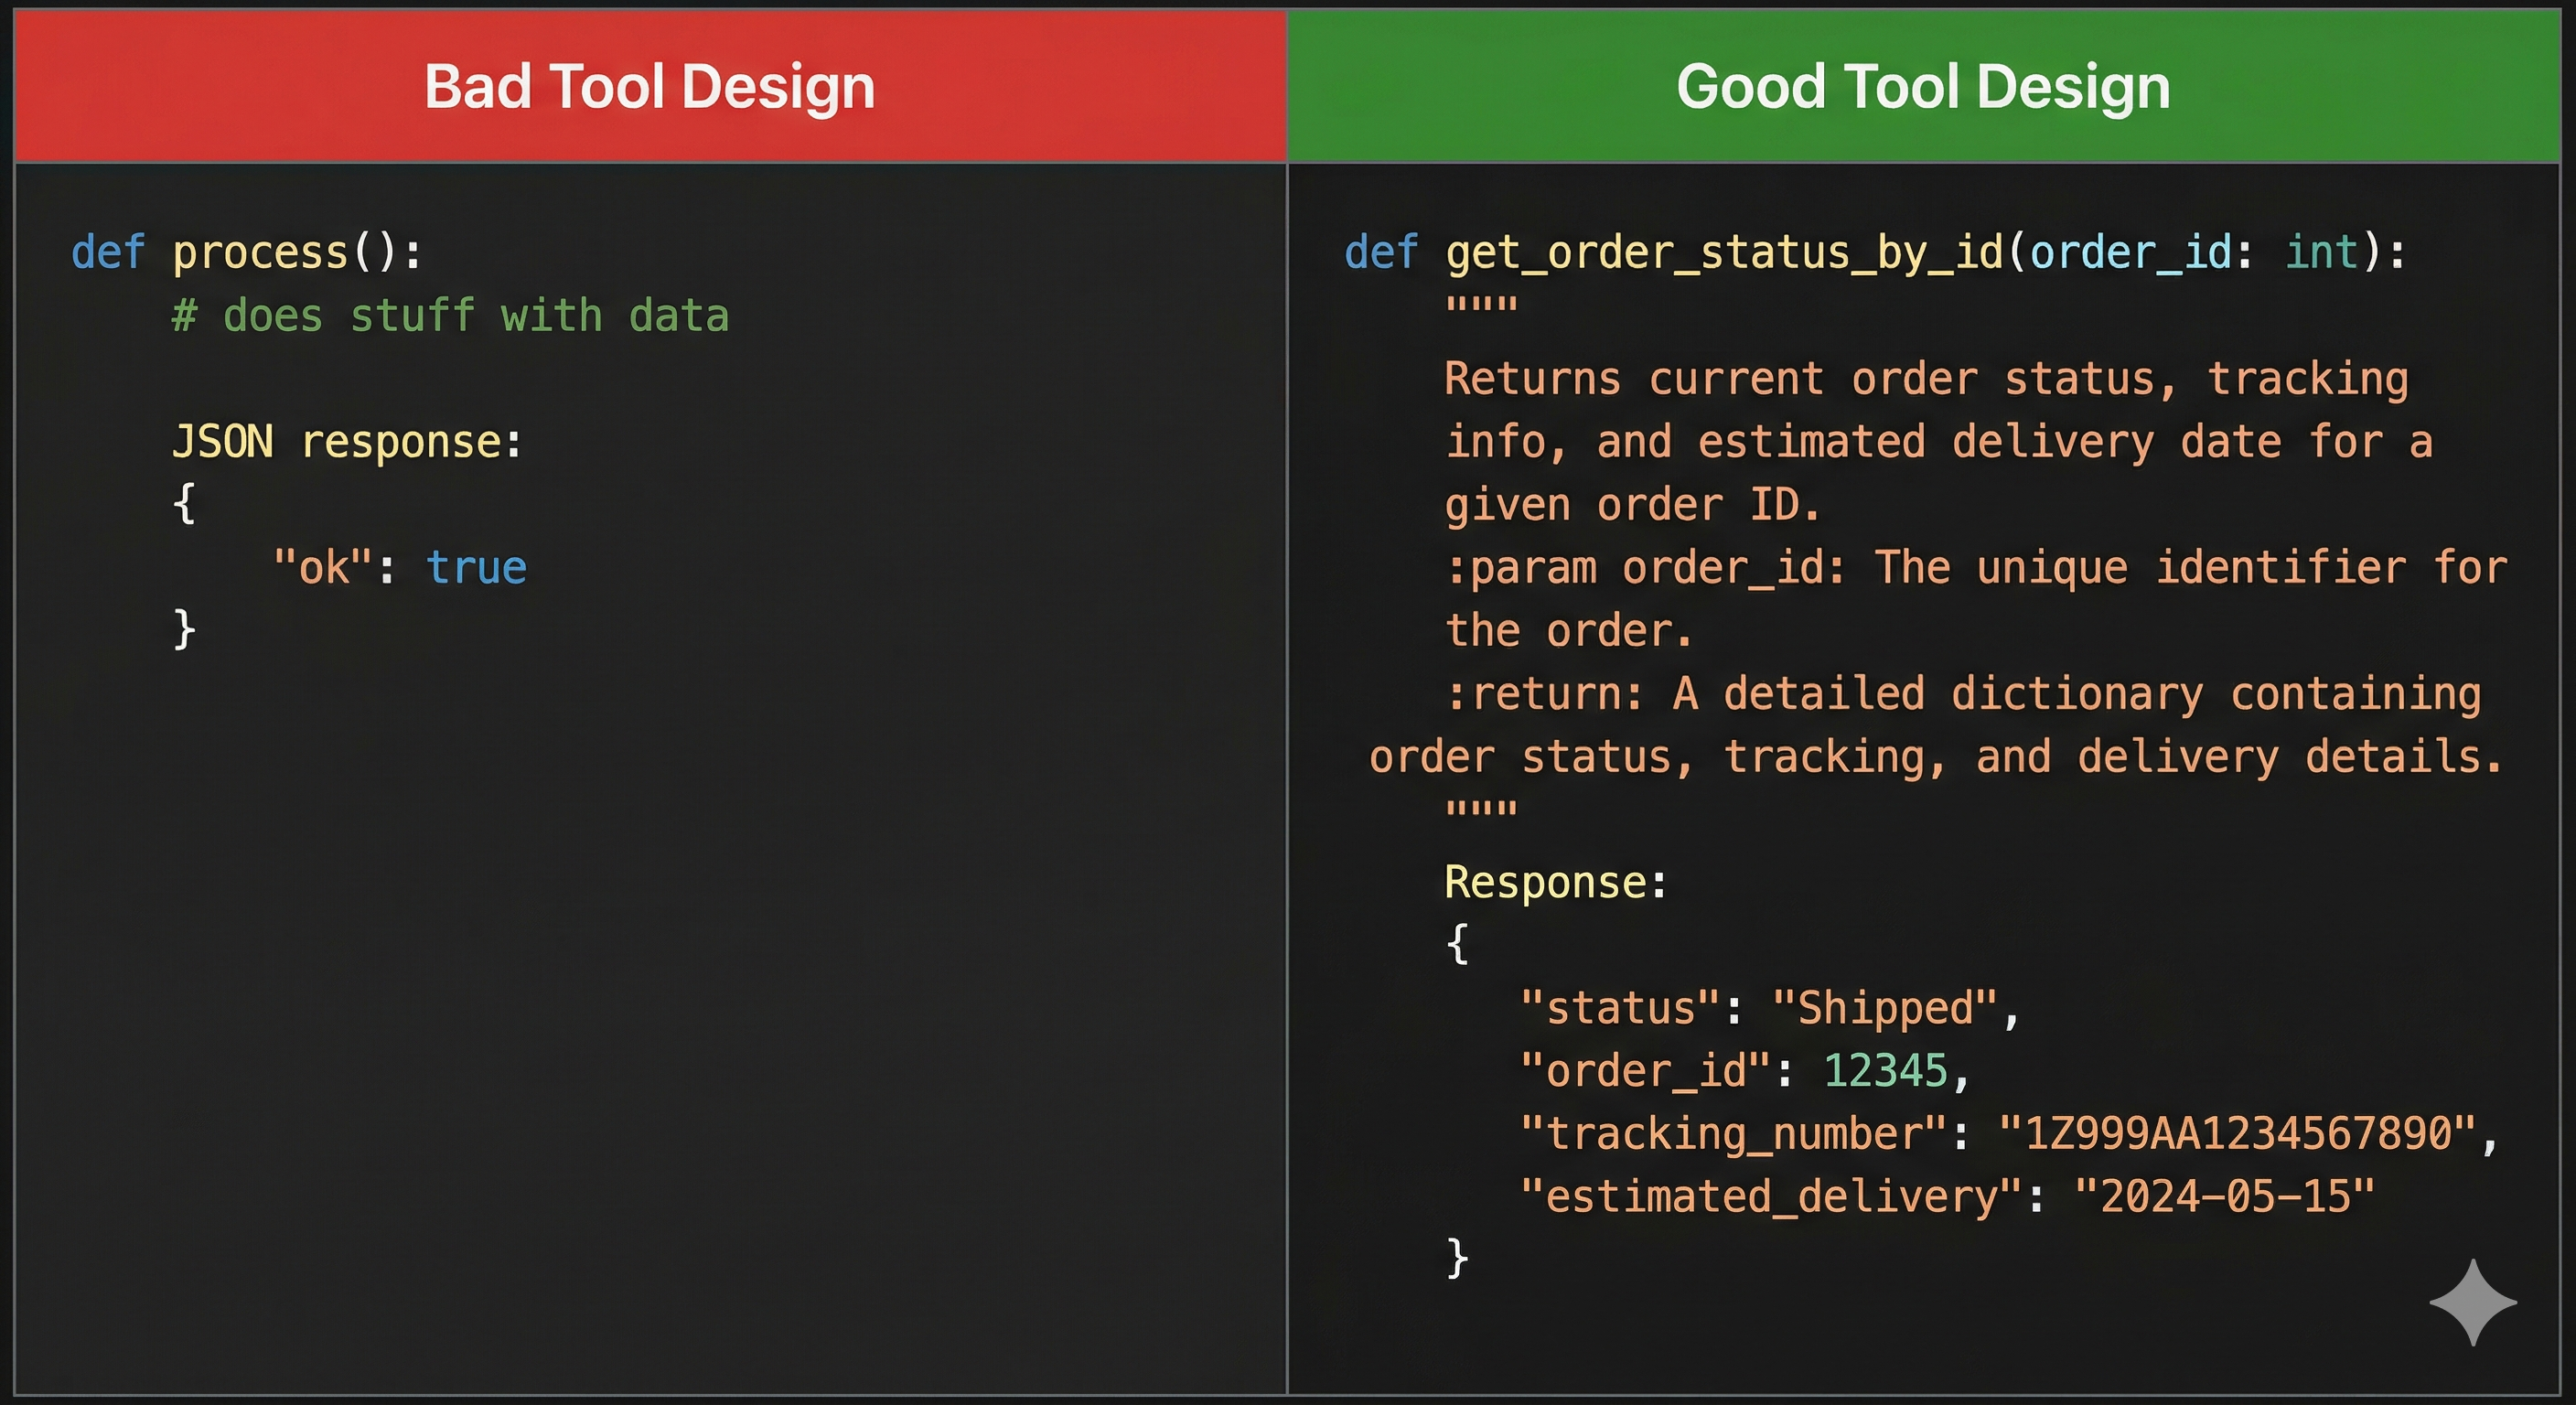The image size is (2576, 1405).
Task: Click the "Returns current order status, tracking" line
Action: (1927, 380)
